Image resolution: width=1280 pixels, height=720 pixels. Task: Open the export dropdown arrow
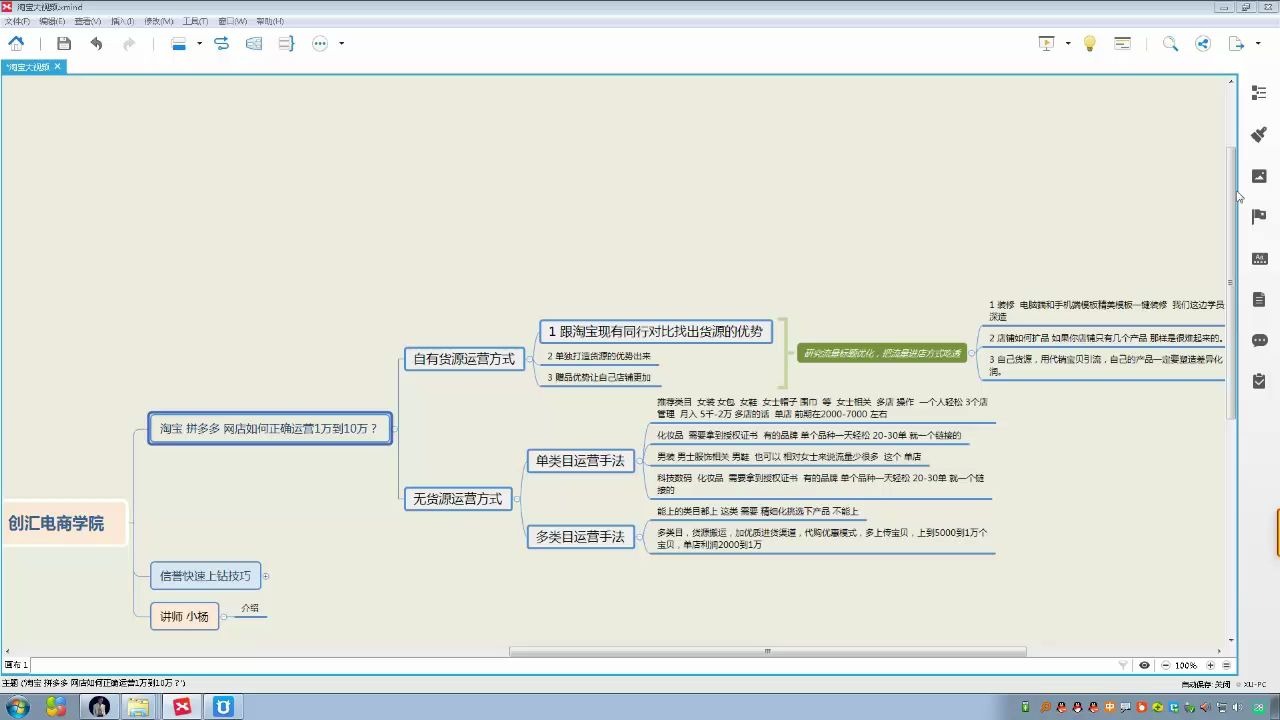tap(1258, 43)
